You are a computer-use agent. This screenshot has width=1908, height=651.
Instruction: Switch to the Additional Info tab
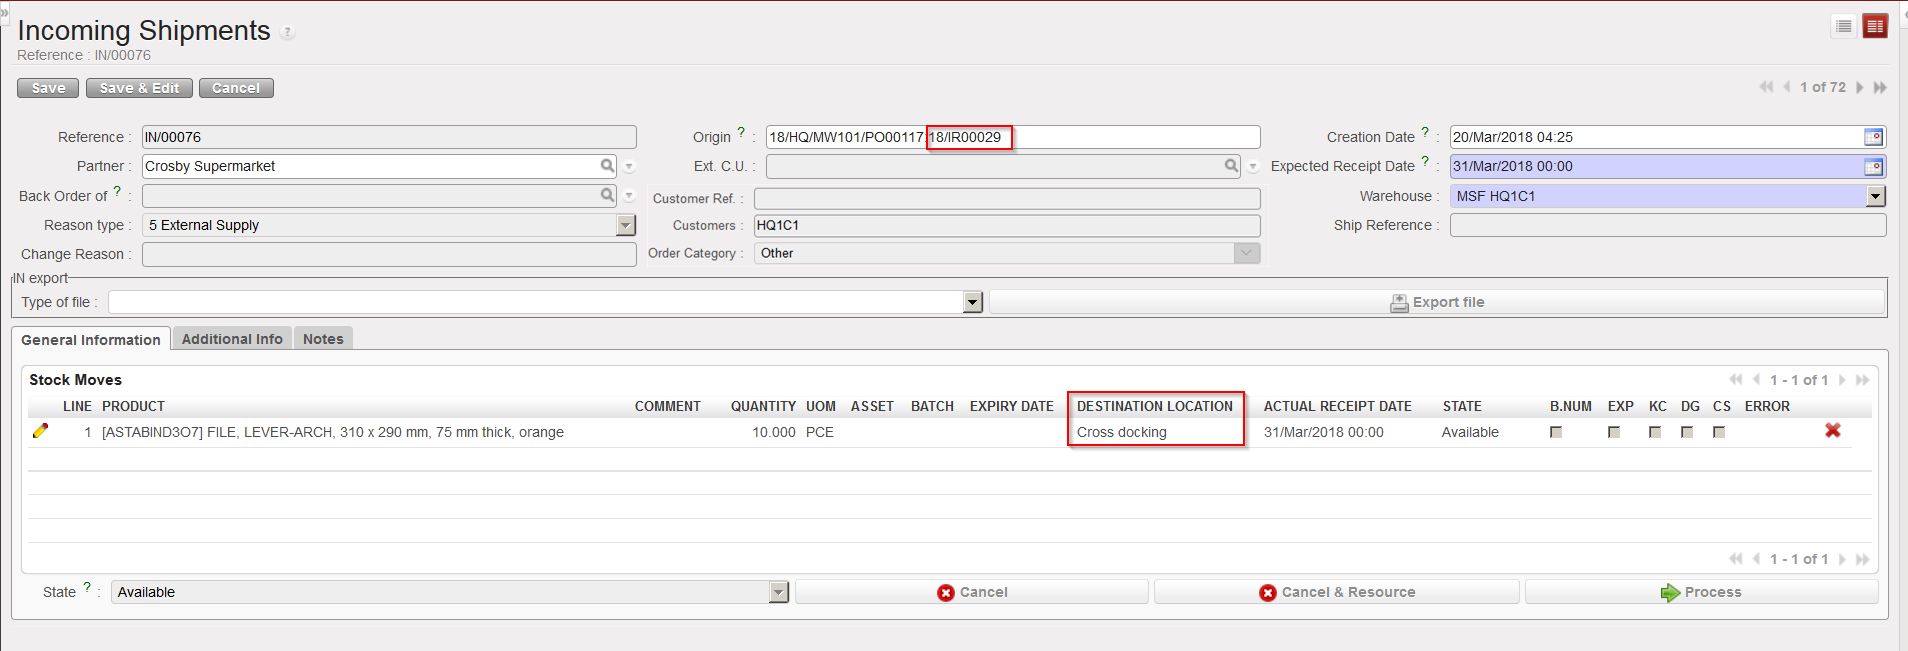click(232, 339)
